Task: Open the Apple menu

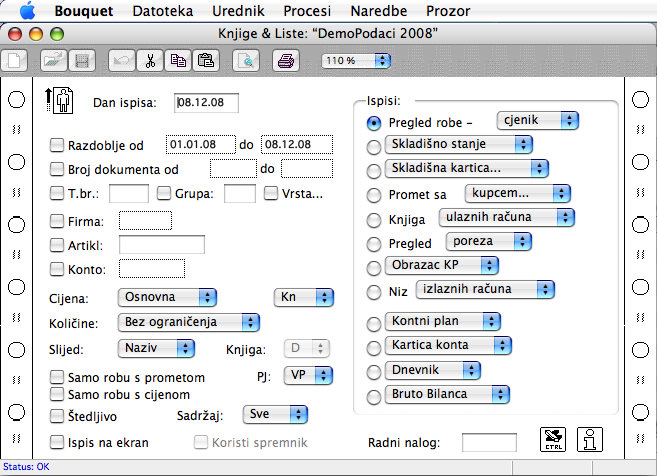Action: tap(28, 10)
